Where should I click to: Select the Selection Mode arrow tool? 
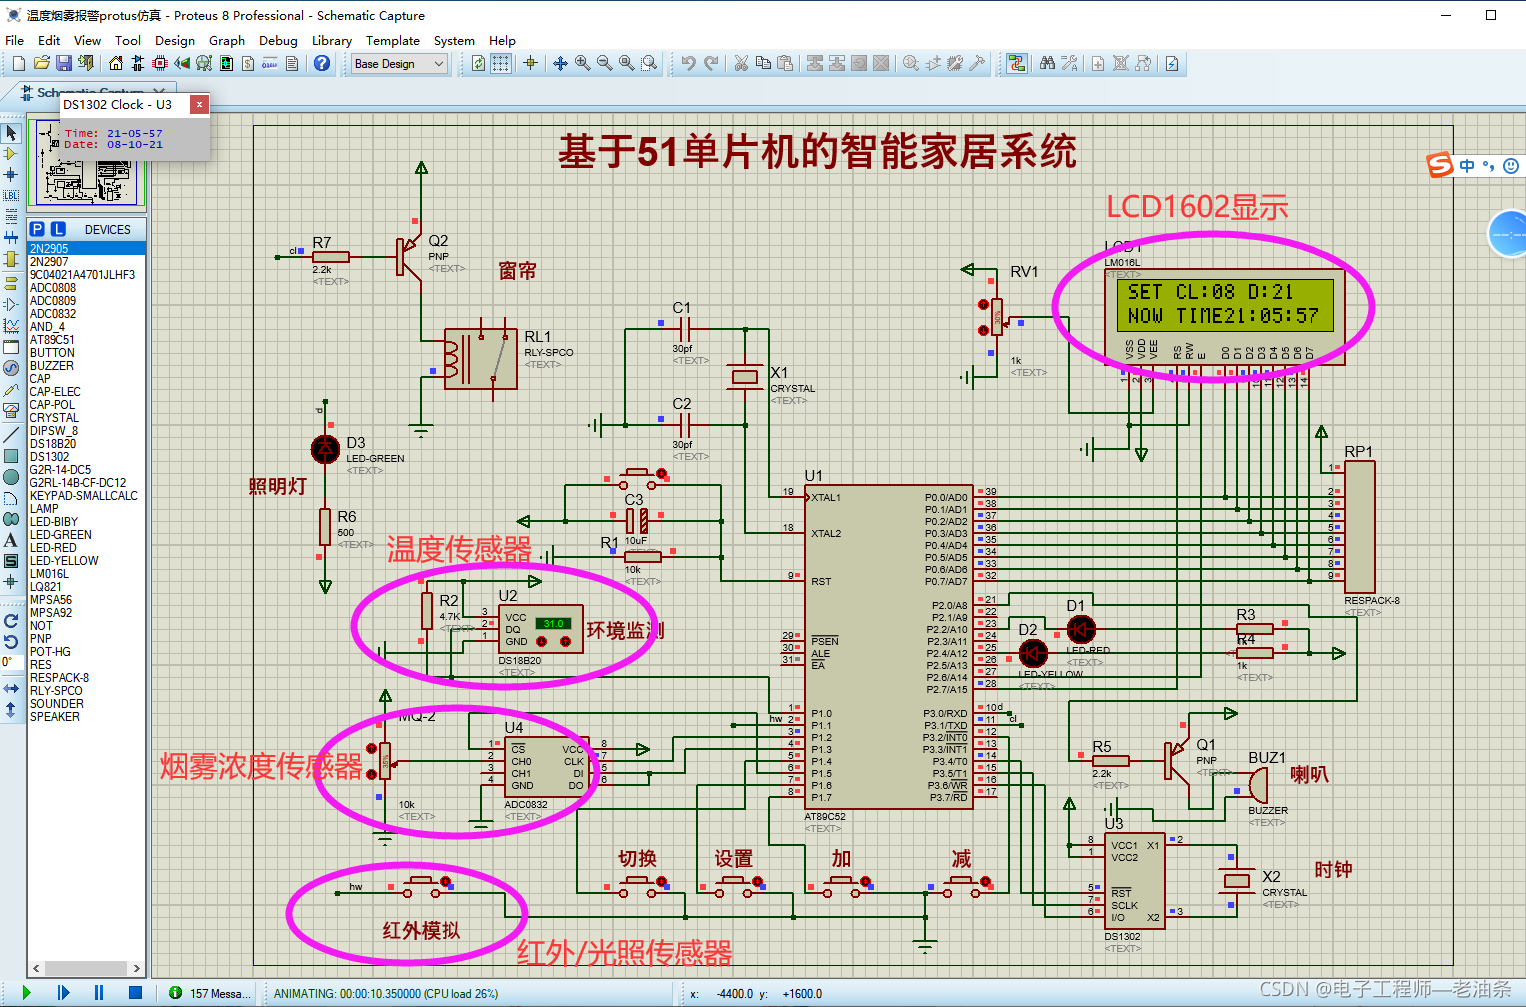coord(11,133)
